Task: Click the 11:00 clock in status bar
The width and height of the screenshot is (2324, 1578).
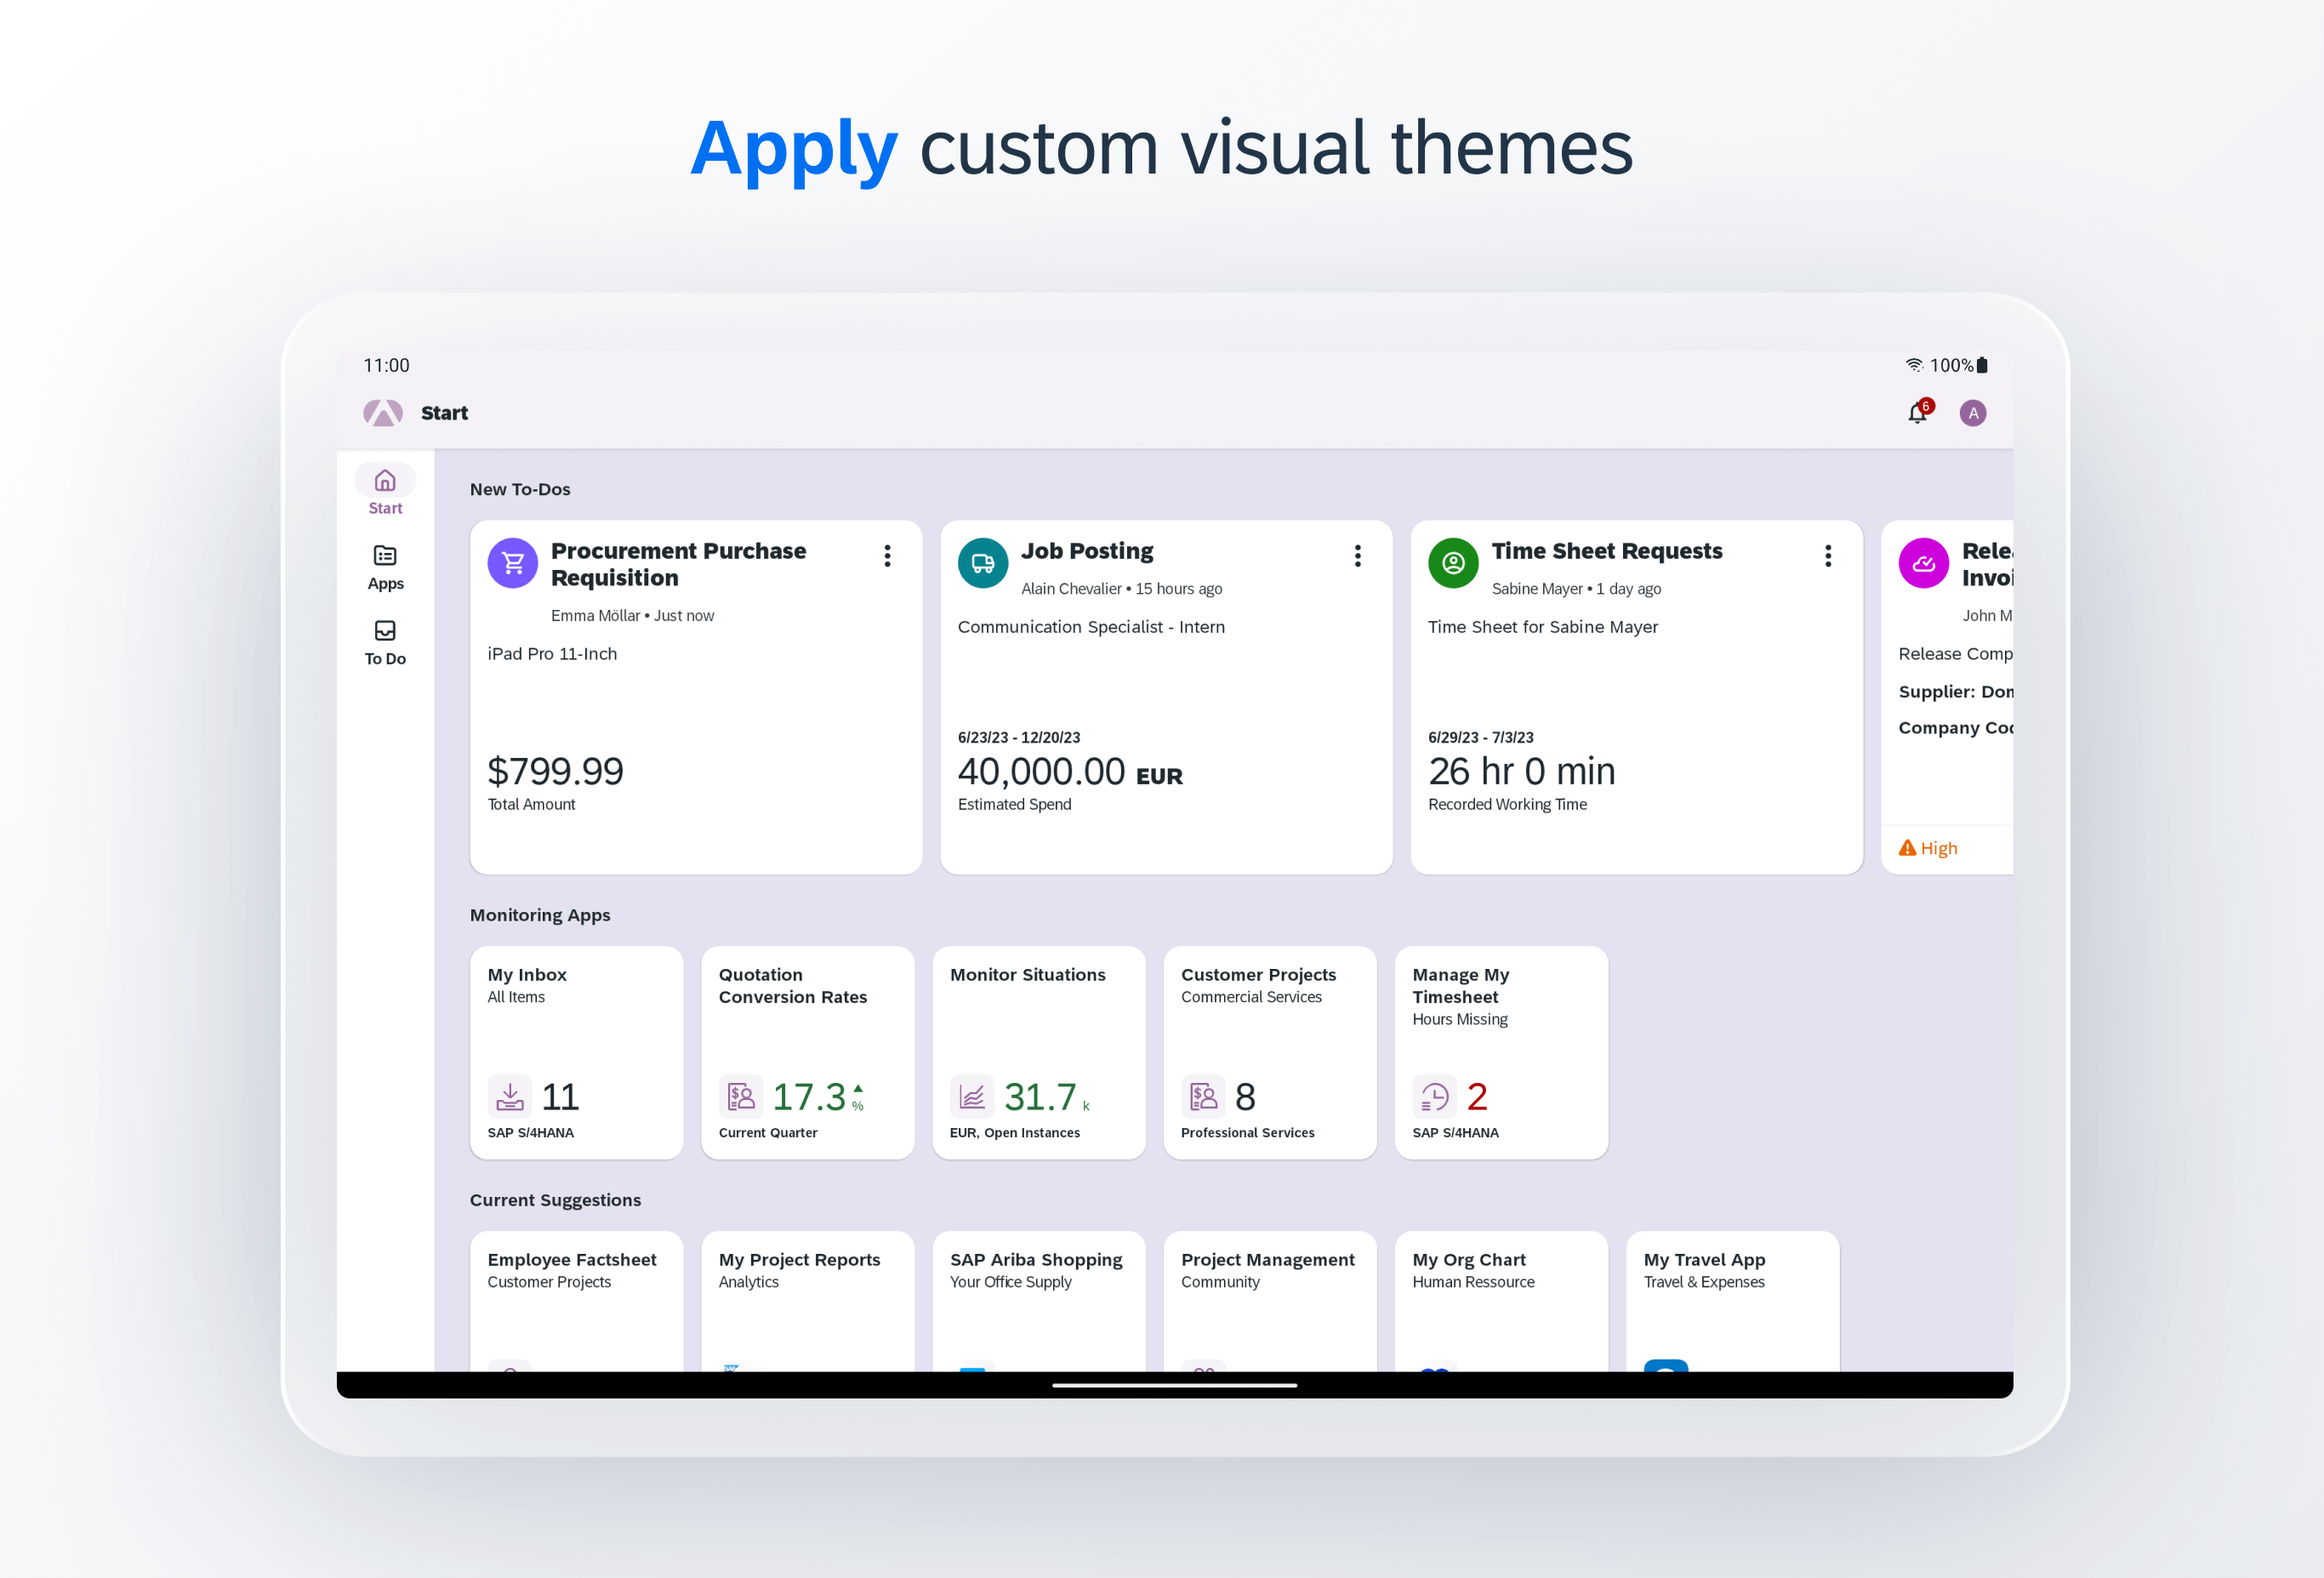Action: [x=386, y=365]
